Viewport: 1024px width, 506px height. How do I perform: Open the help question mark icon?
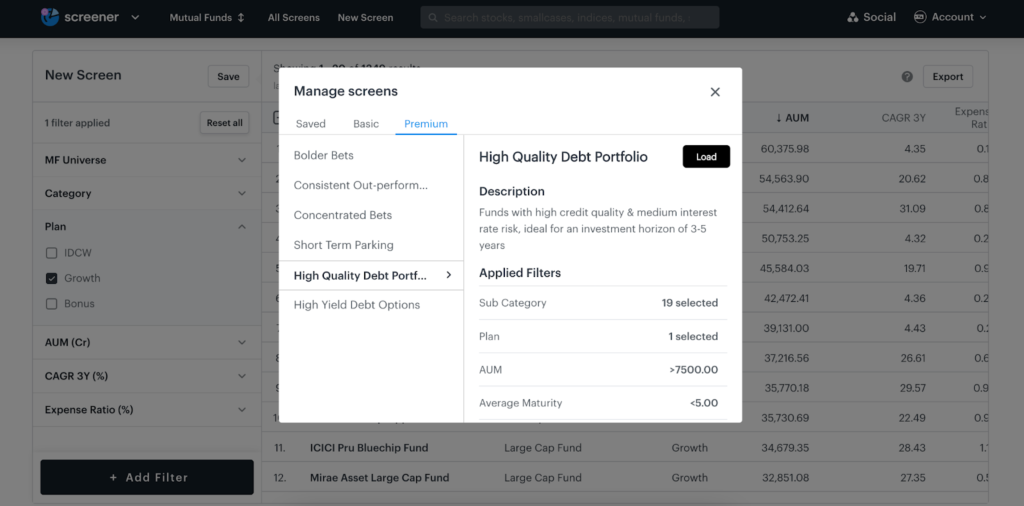point(907,77)
